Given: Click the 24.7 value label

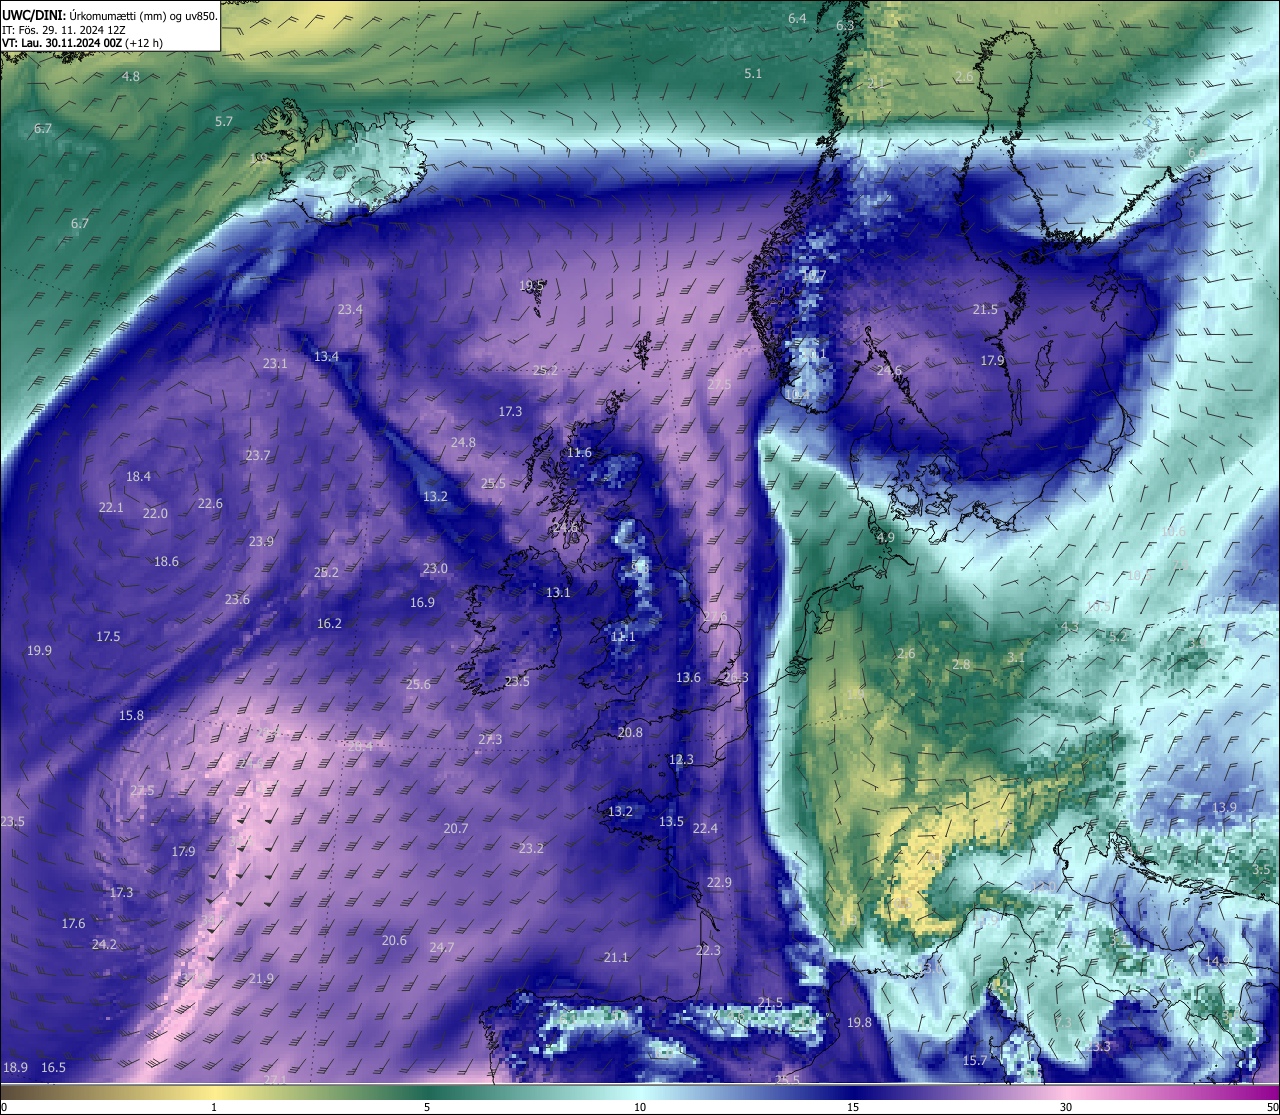Looking at the screenshot, I should coord(442,948).
